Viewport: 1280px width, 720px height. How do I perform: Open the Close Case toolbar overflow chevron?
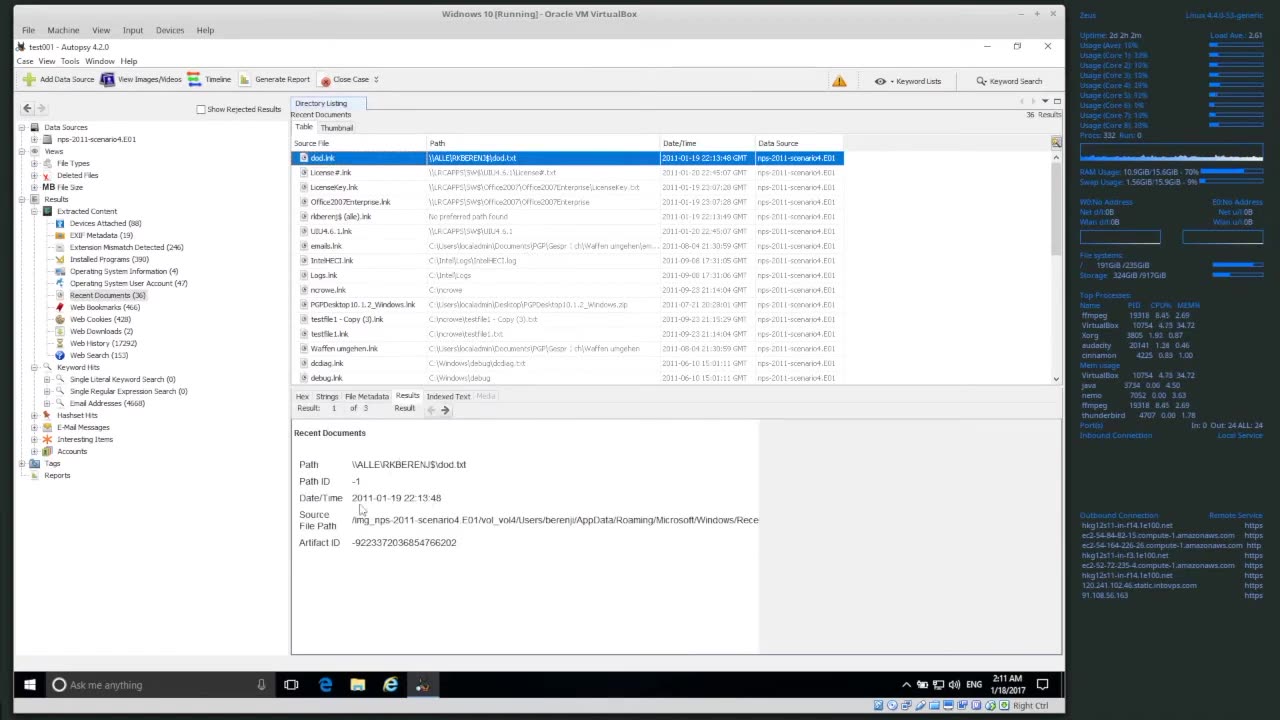376,79
